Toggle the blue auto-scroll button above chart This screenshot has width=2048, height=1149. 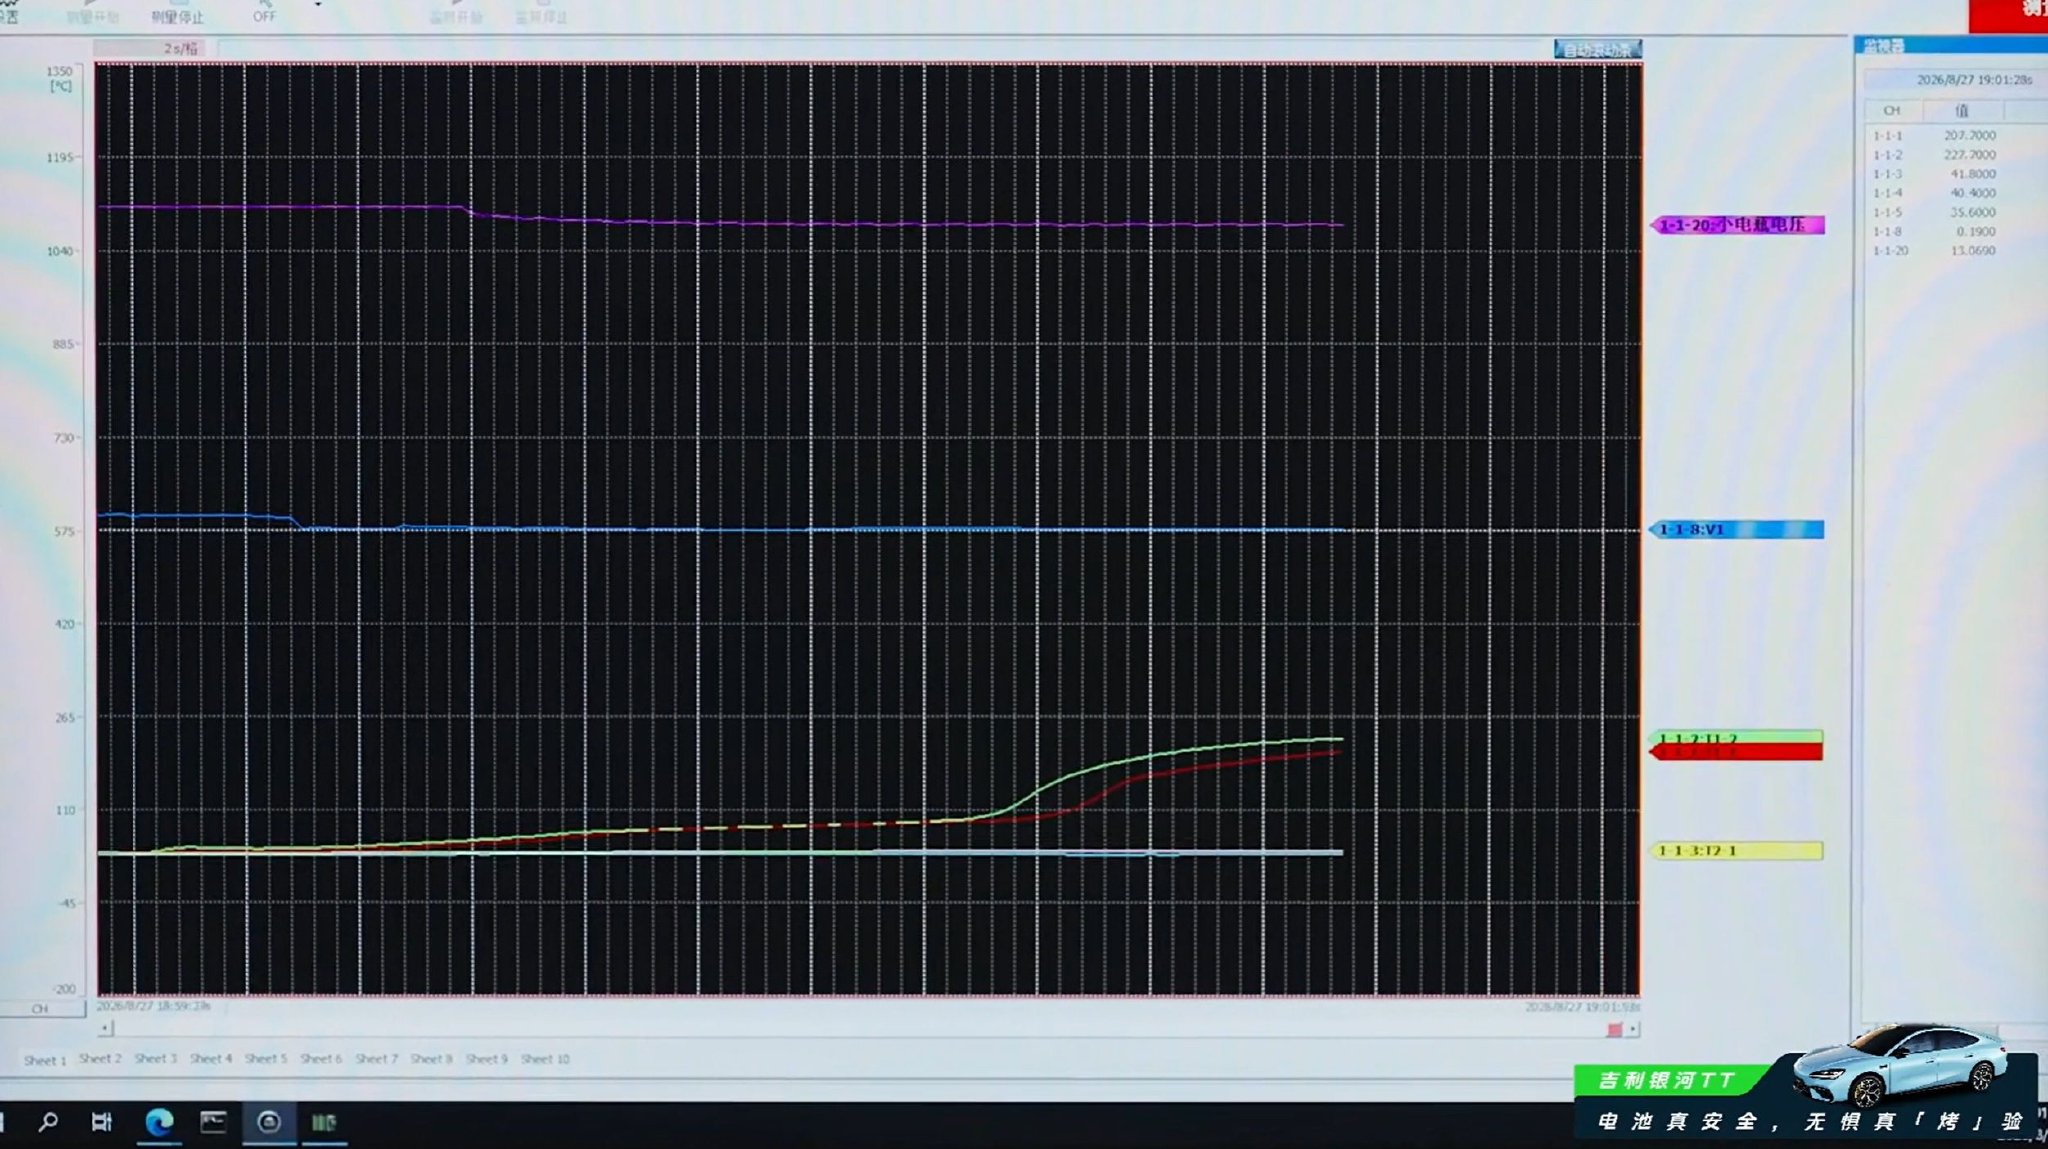tap(1597, 49)
